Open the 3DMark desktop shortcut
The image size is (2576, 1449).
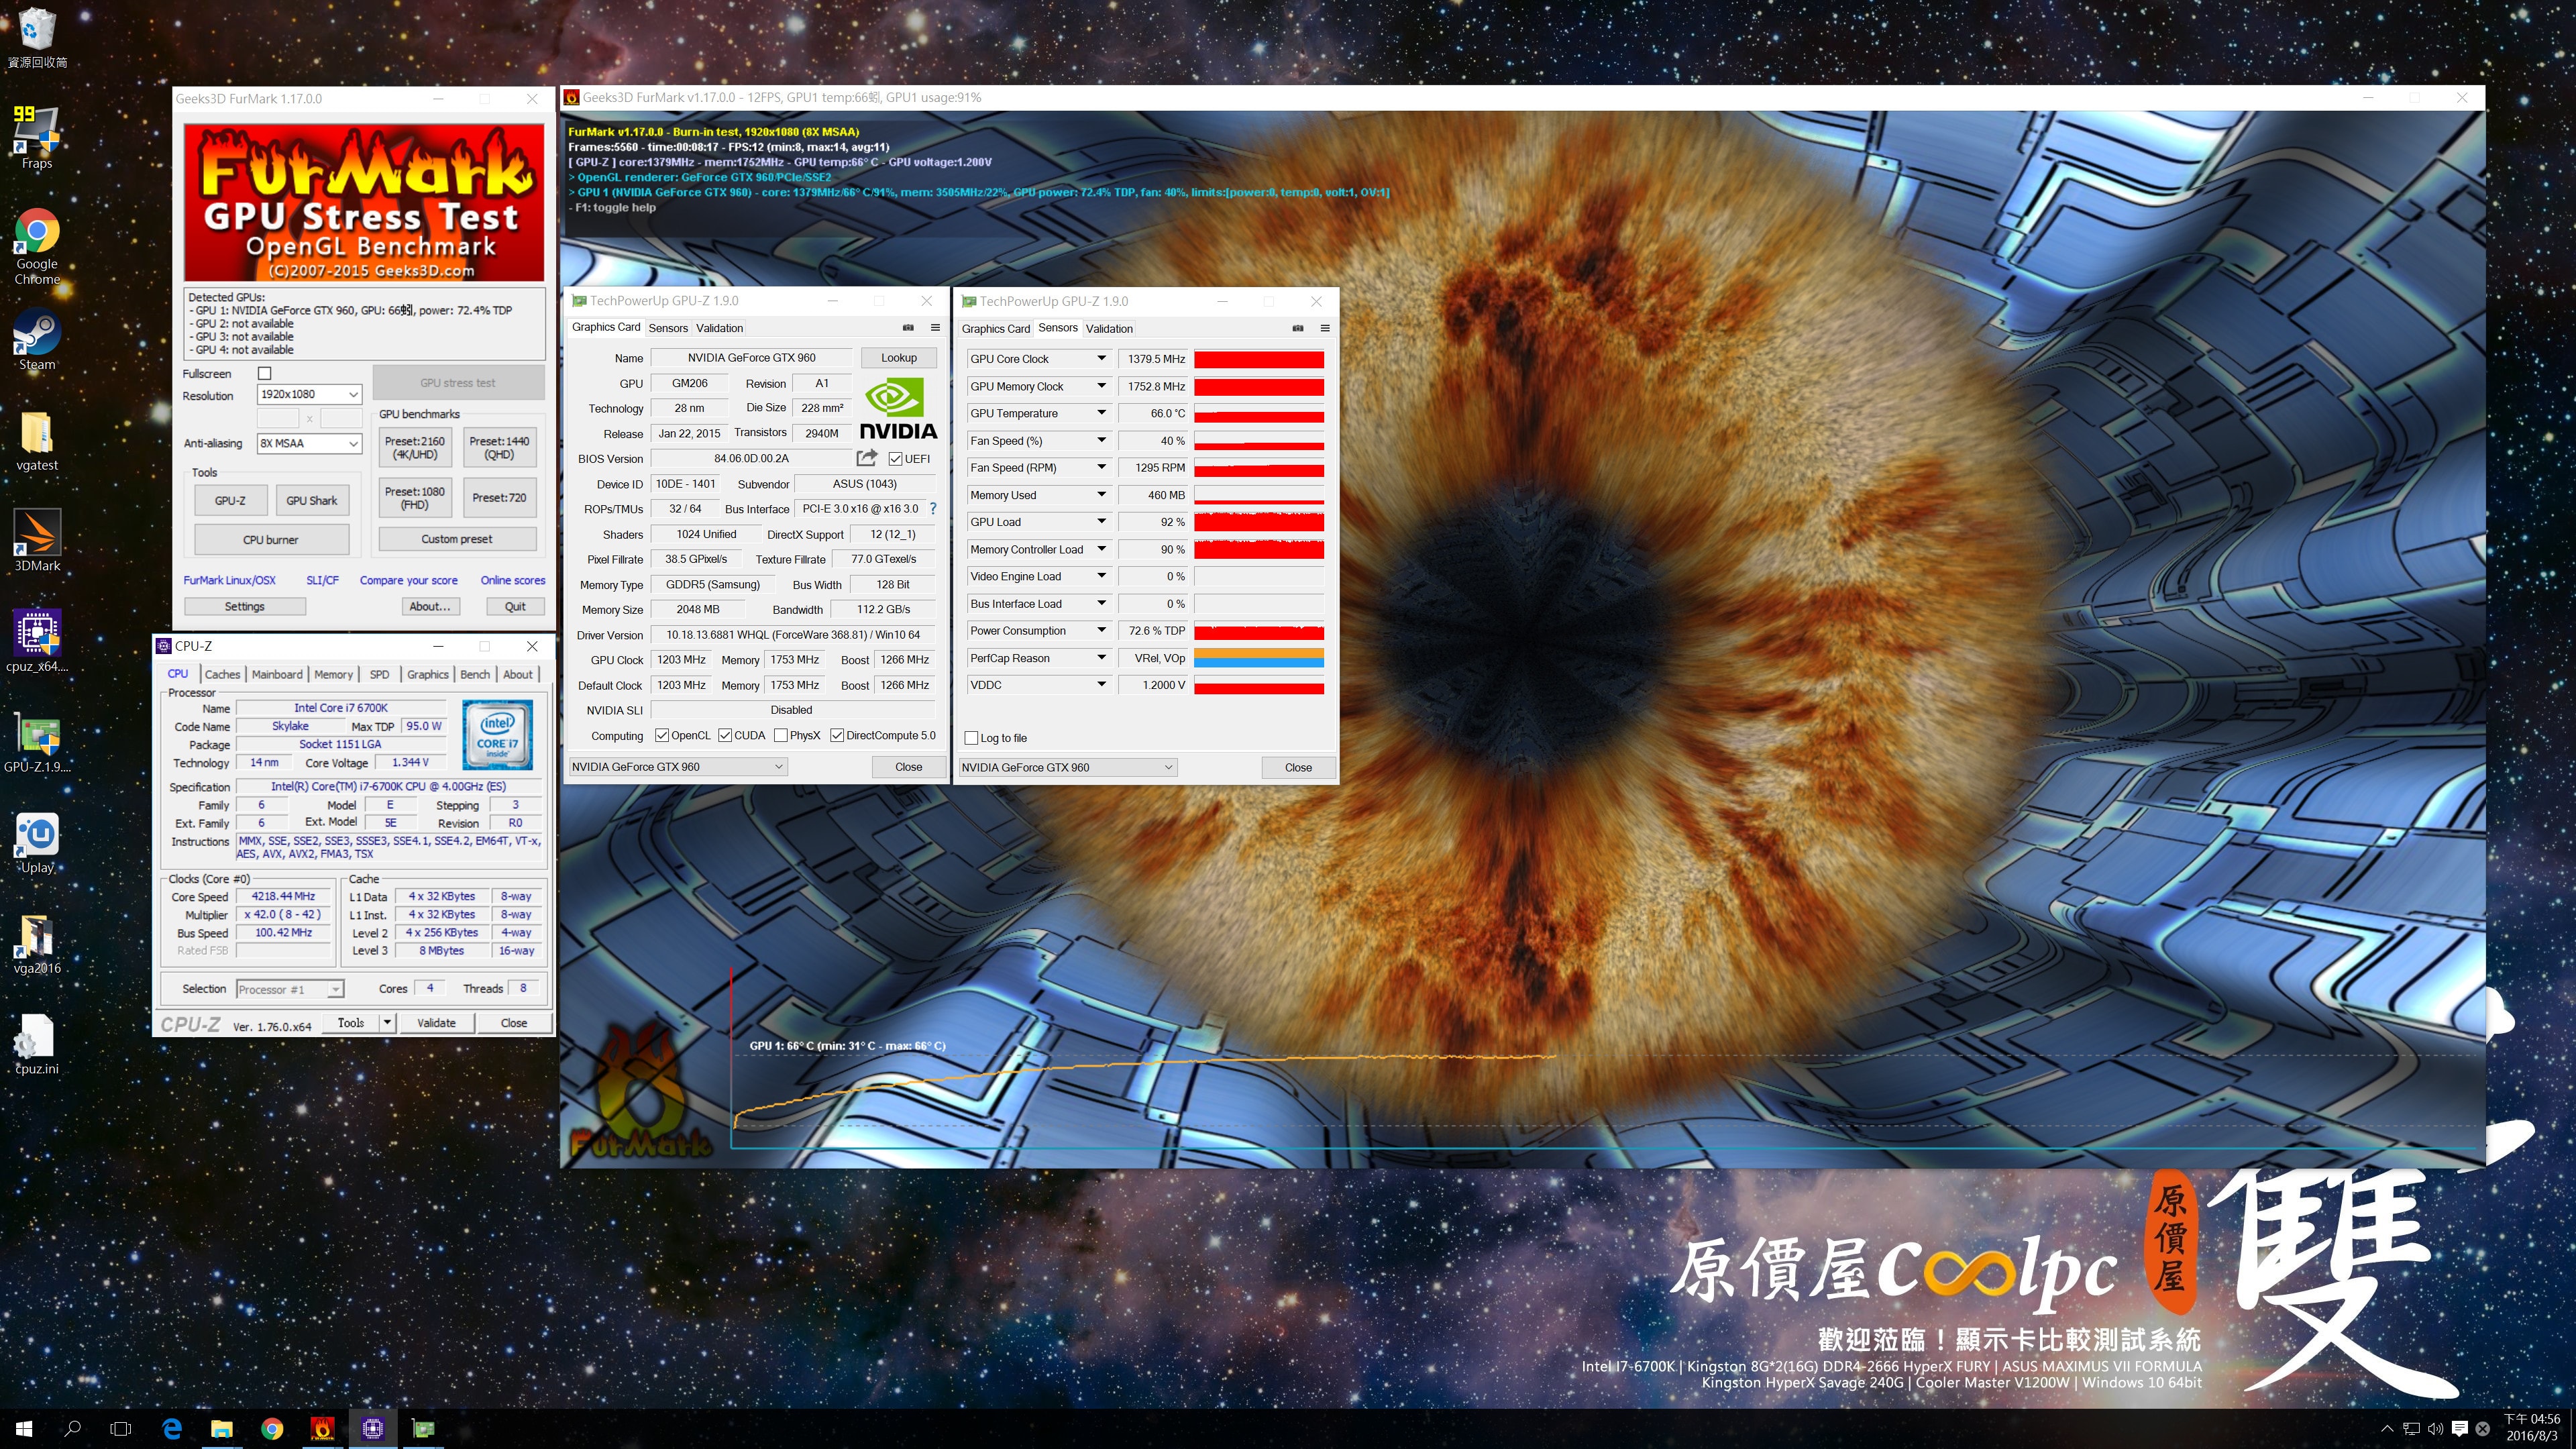click(x=37, y=541)
